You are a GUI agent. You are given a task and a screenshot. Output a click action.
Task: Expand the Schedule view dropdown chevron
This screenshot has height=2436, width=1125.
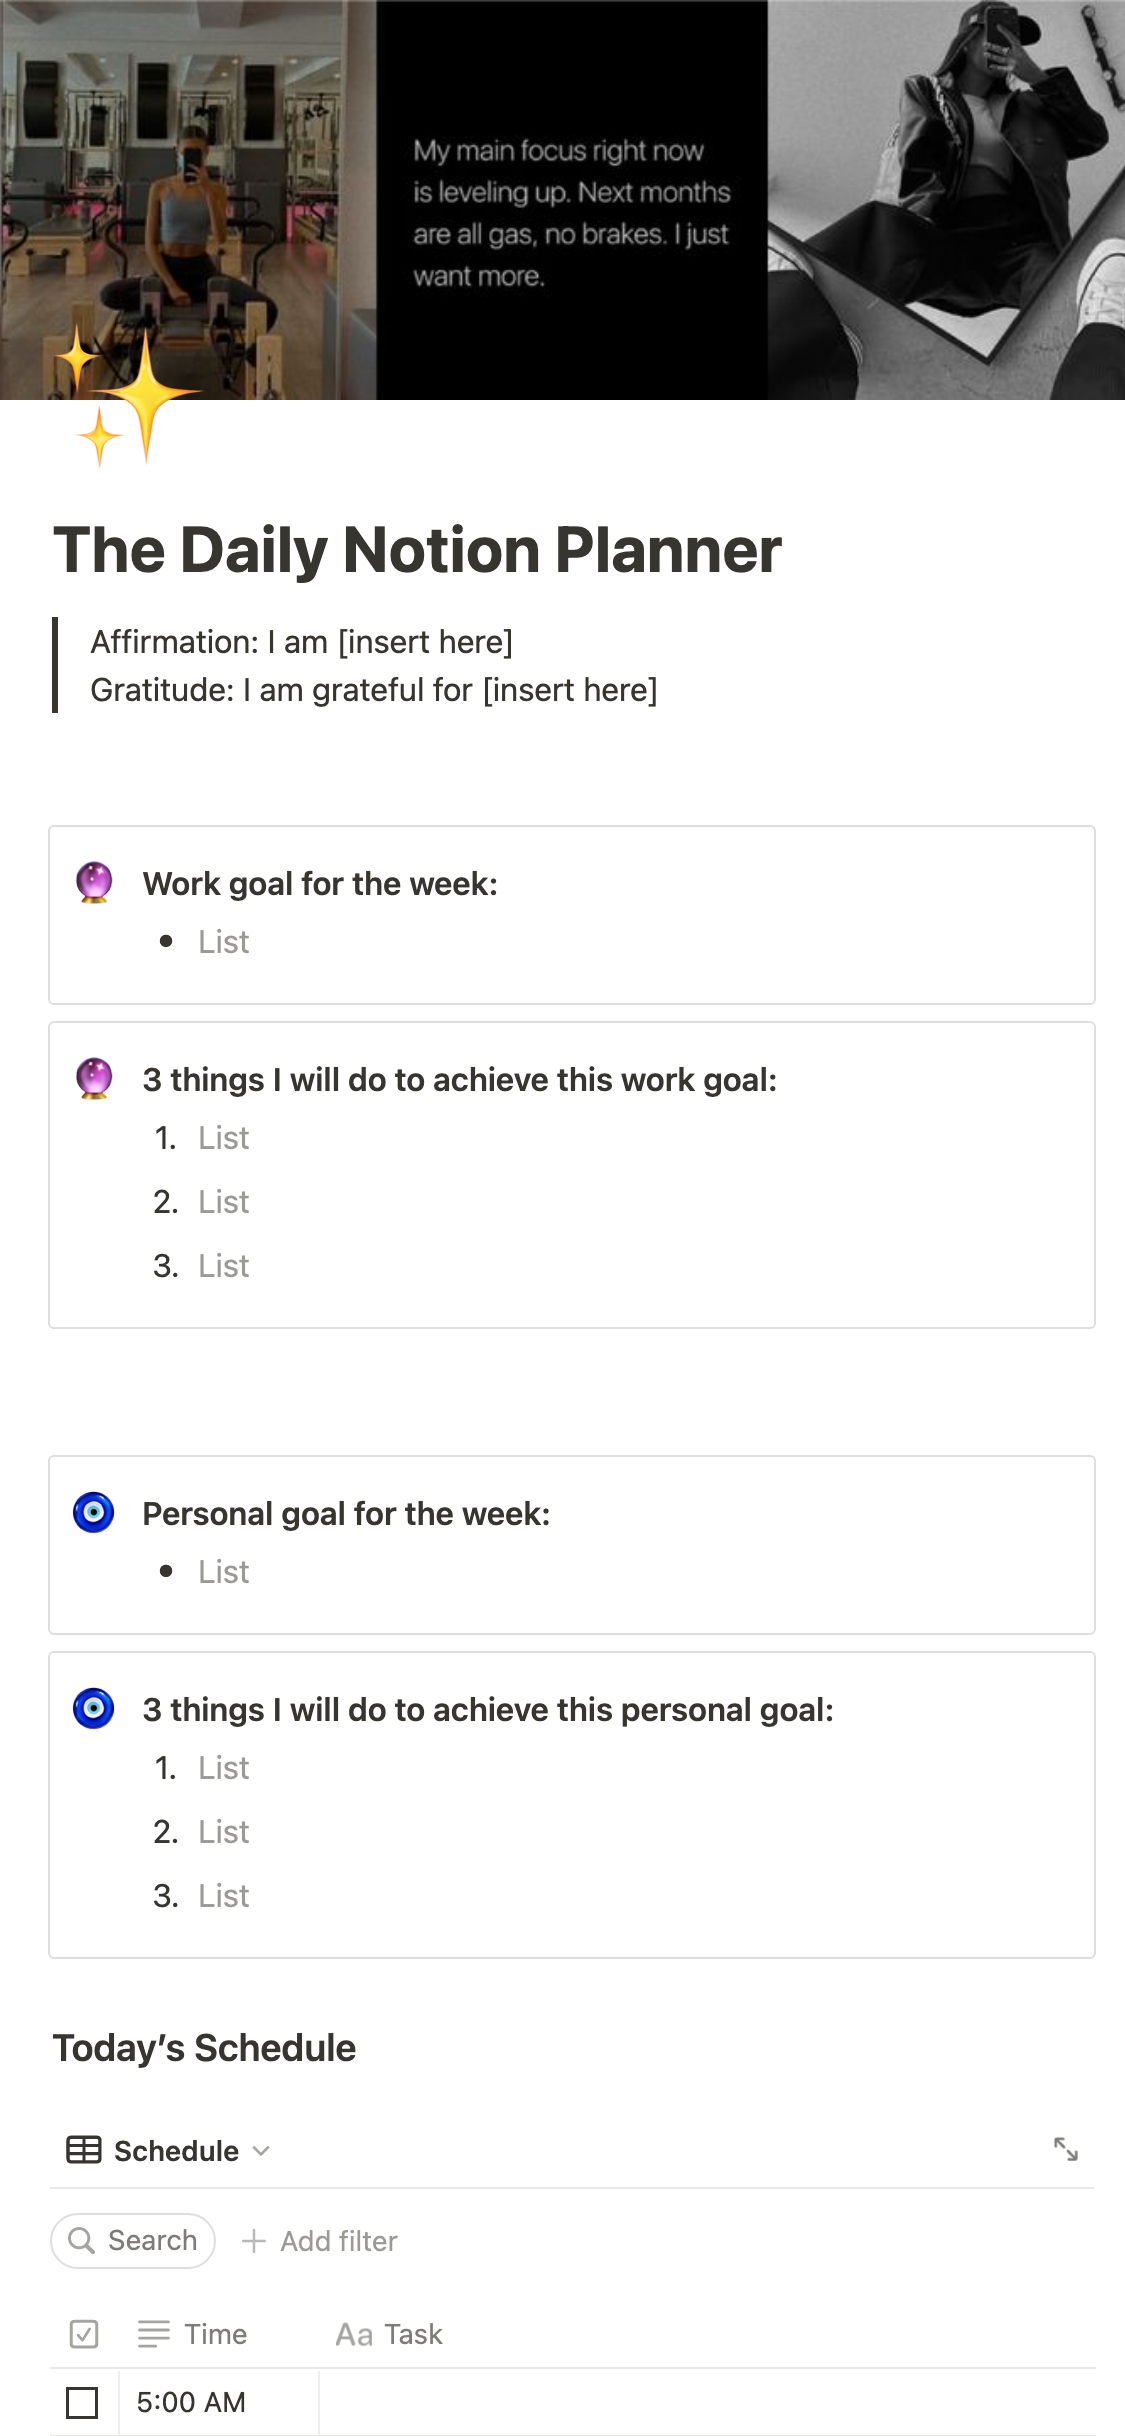262,2150
